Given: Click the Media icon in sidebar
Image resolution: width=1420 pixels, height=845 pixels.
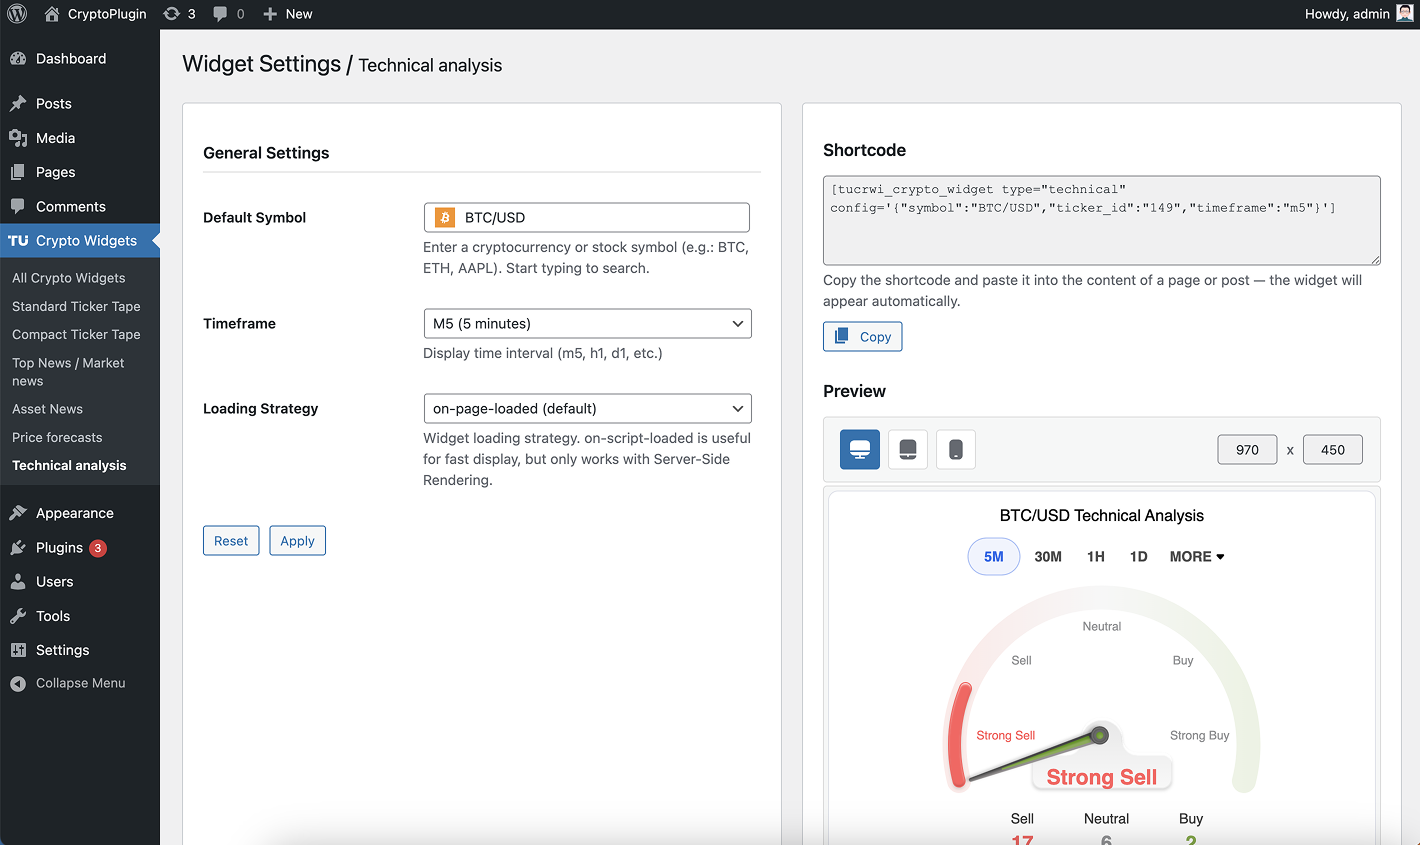Looking at the screenshot, I should [x=18, y=138].
